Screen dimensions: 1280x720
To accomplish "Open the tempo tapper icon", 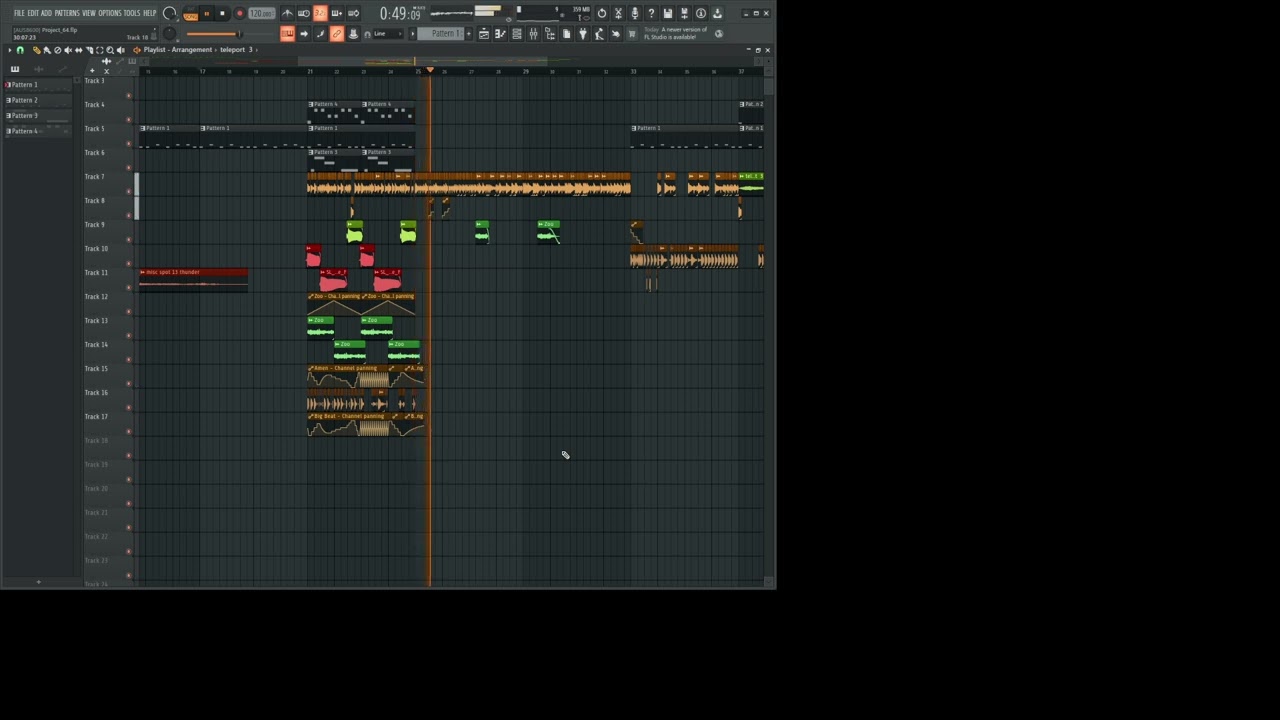I will click(x=599, y=34).
